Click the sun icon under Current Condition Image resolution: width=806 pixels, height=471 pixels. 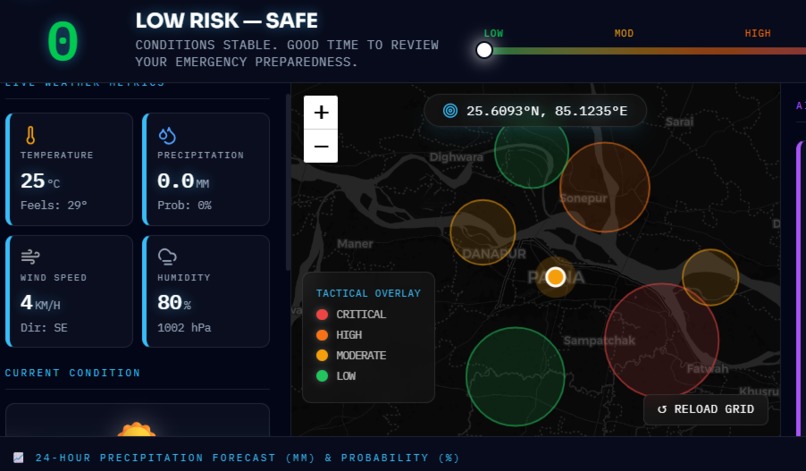(x=136, y=429)
